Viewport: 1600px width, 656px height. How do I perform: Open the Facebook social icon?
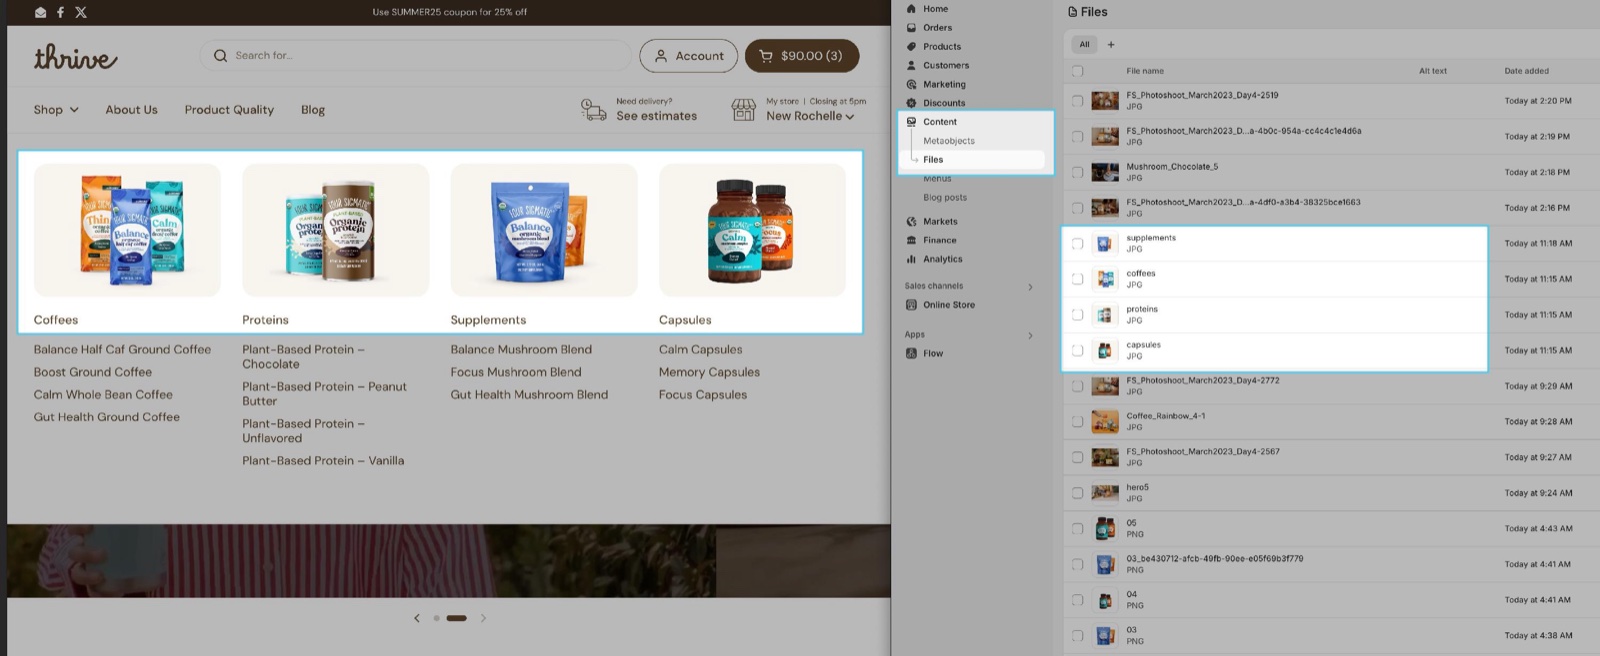(60, 12)
